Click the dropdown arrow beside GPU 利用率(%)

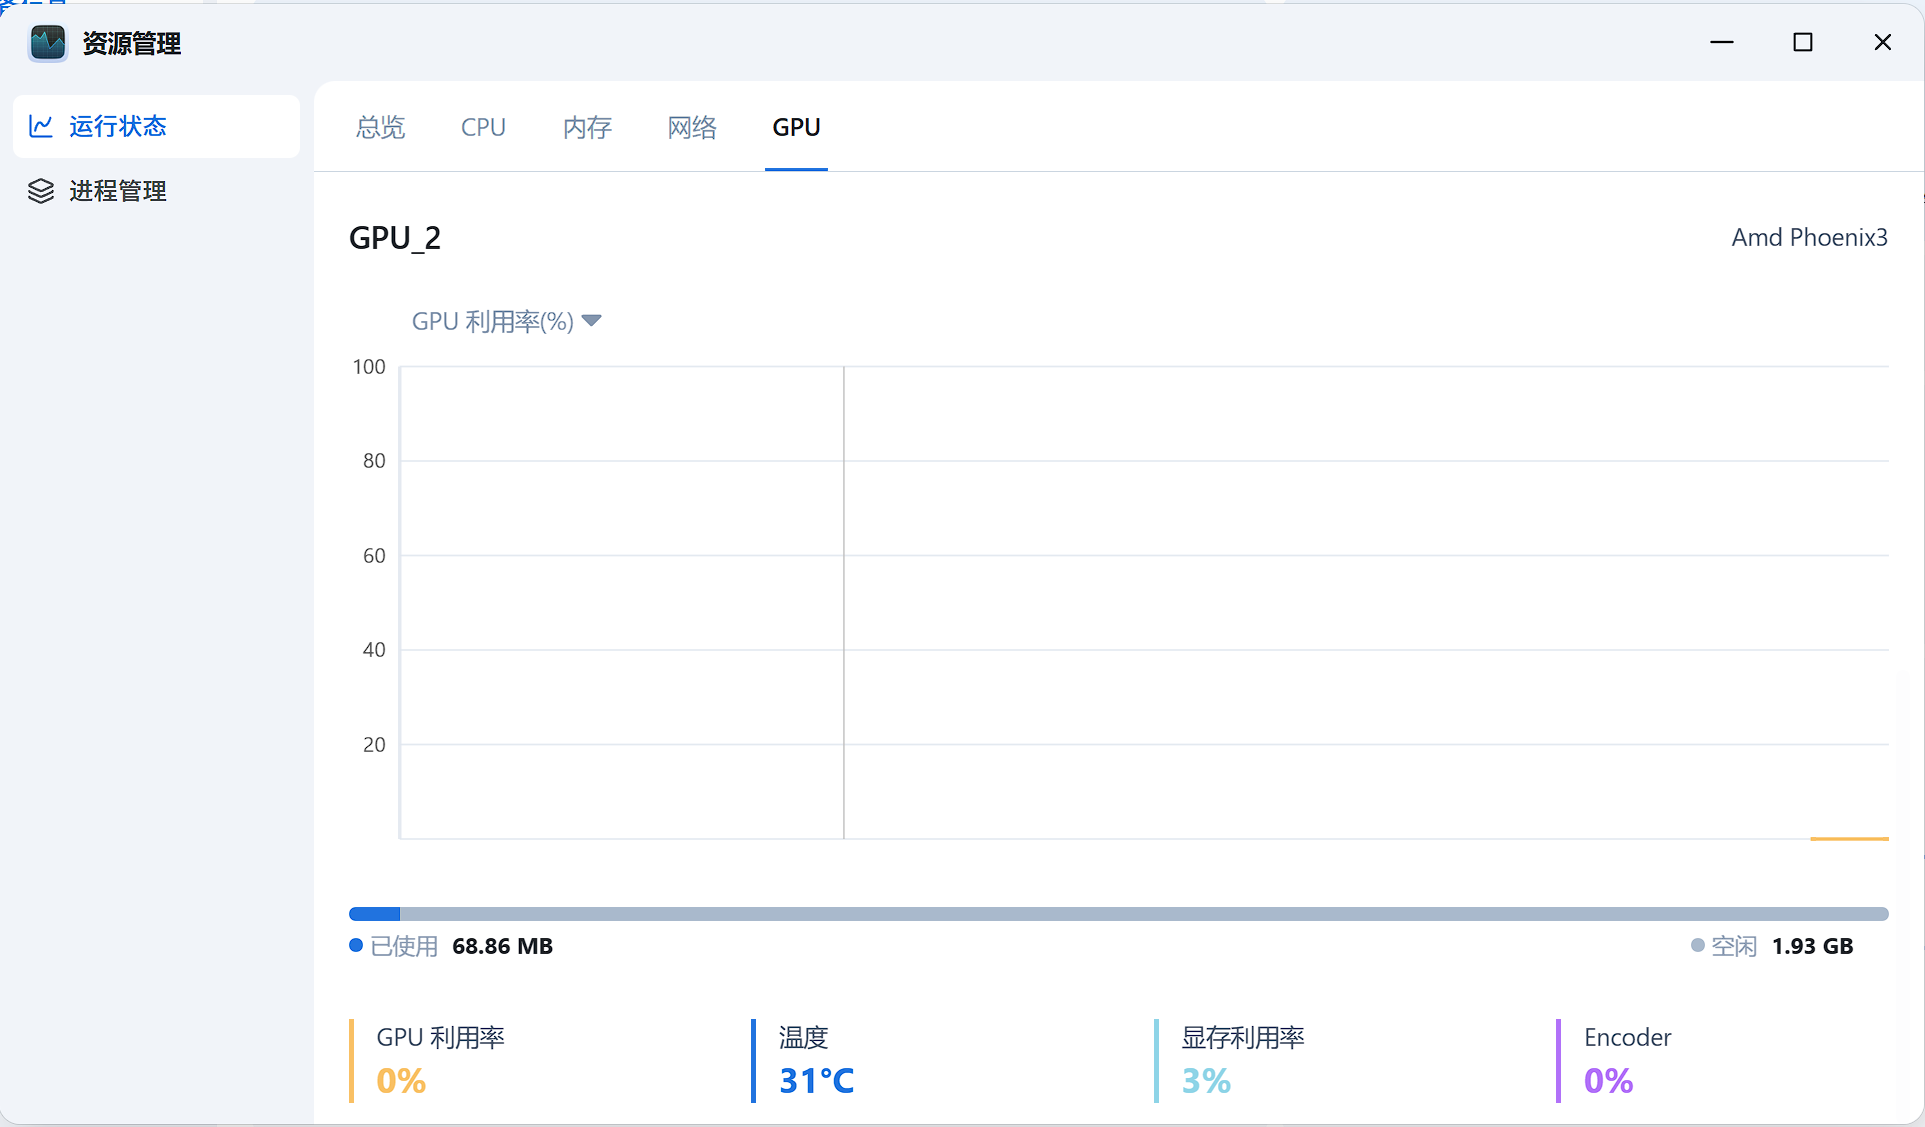click(591, 321)
